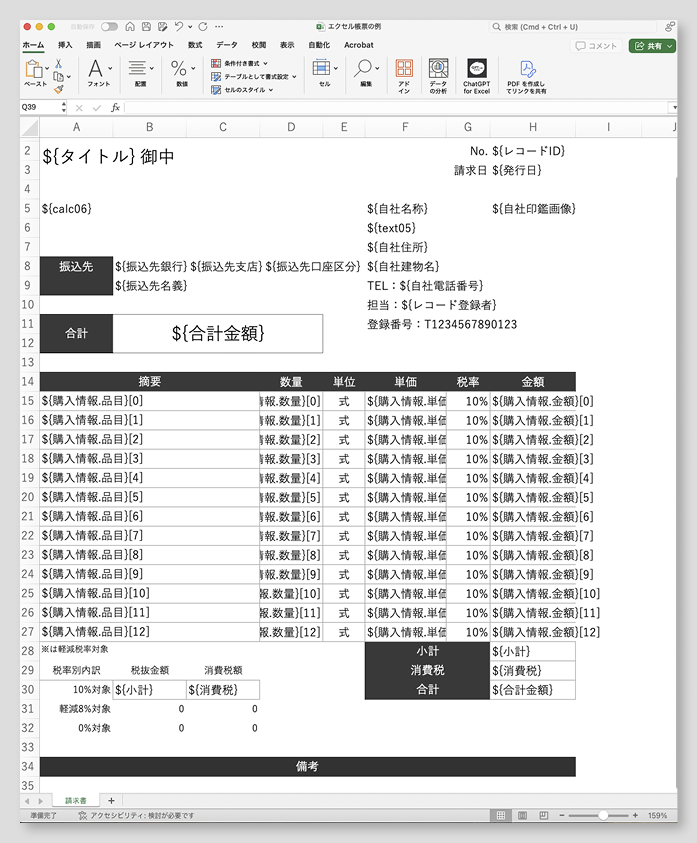The width and height of the screenshot is (697, 843).
Task: Open 条件付き書式 dropdown
Action: pos(240,63)
